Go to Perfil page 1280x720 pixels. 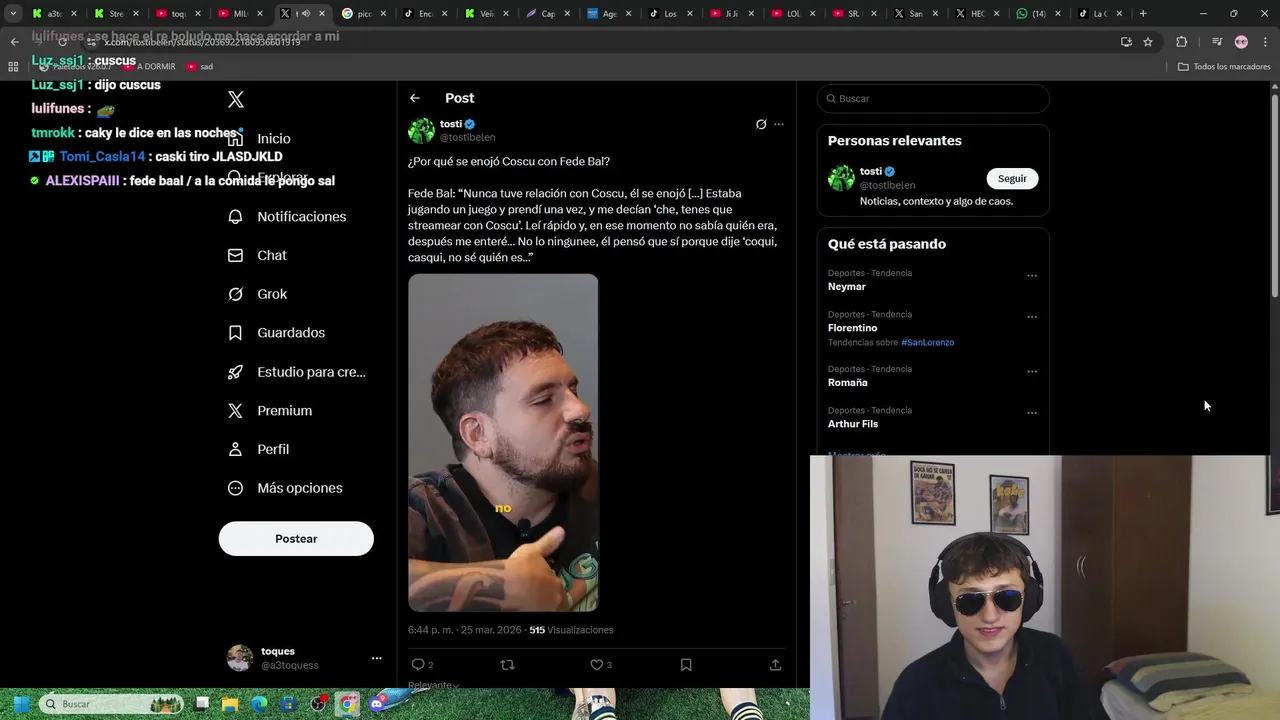(258, 449)
